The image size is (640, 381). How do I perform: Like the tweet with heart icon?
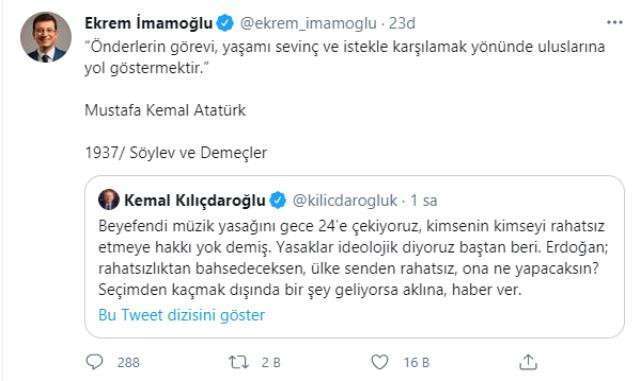pos(379,362)
